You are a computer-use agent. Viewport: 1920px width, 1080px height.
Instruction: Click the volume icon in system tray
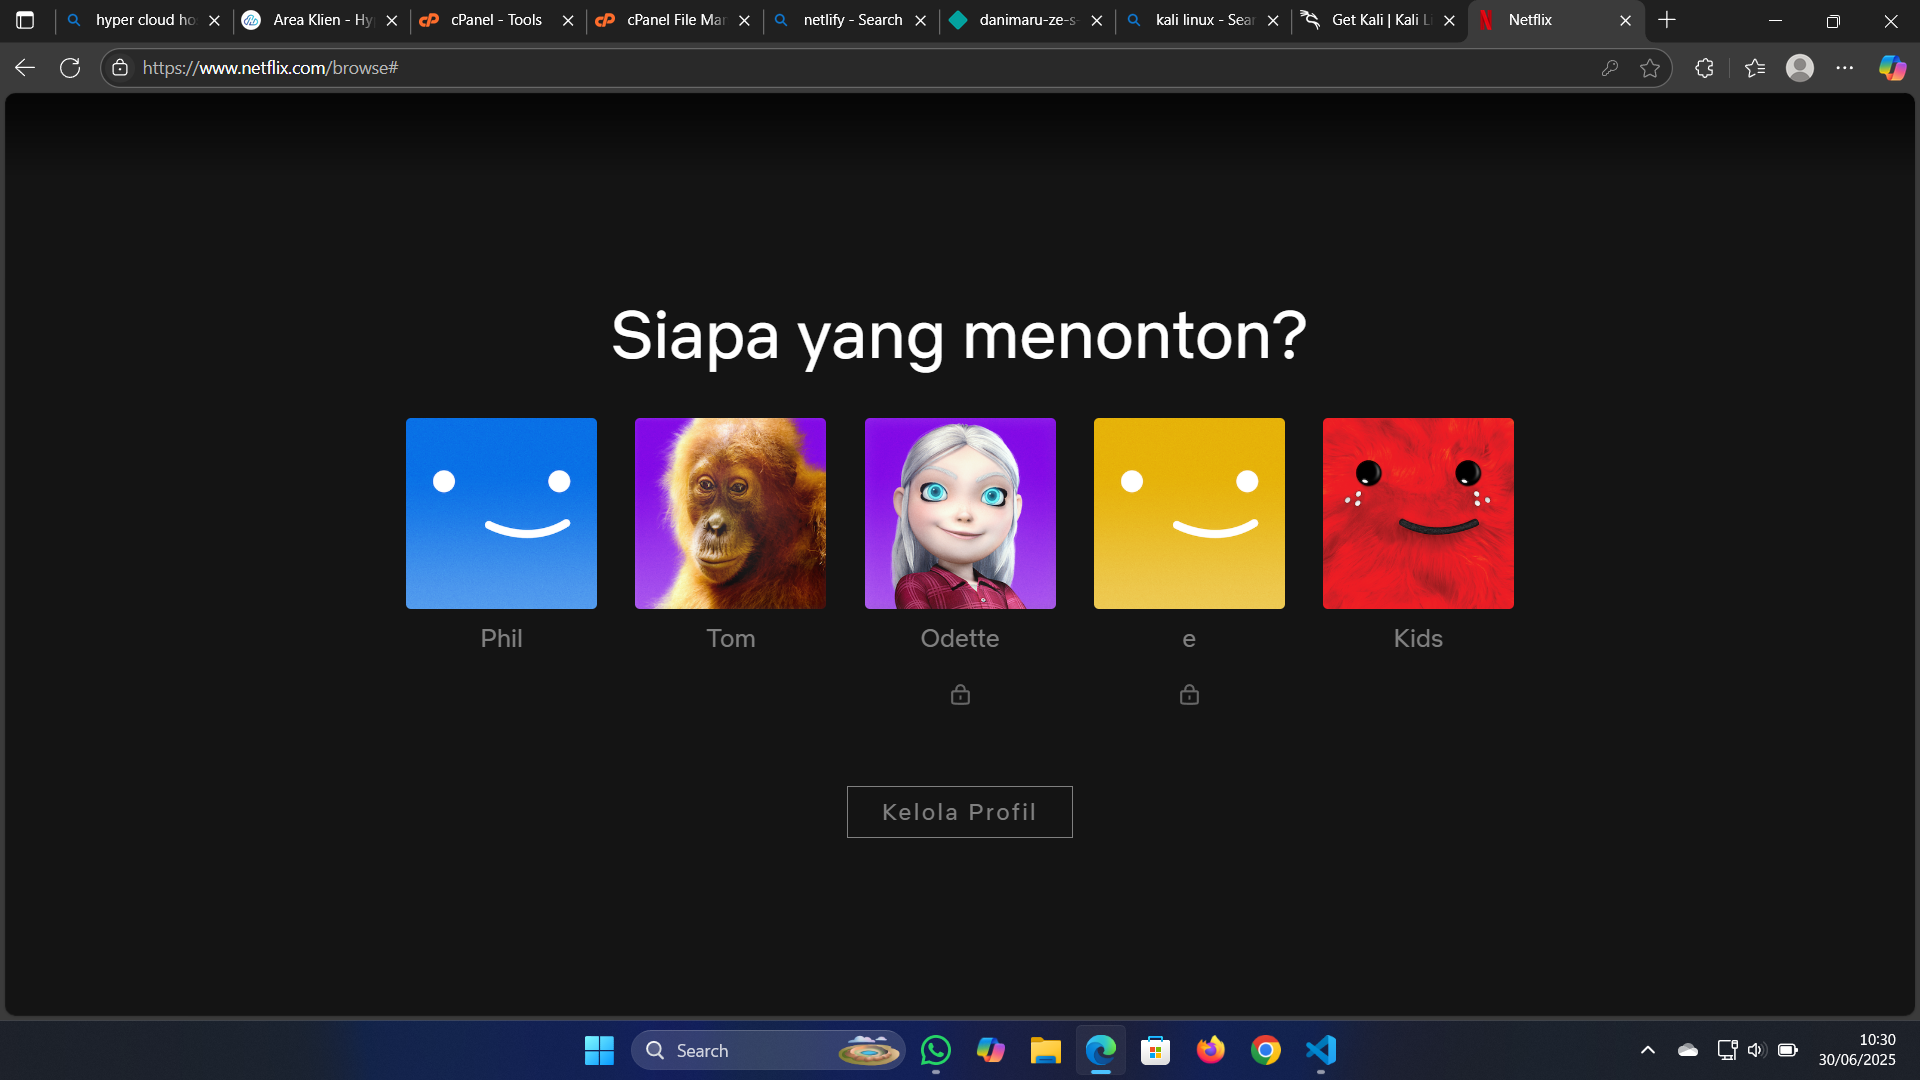(1757, 1050)
